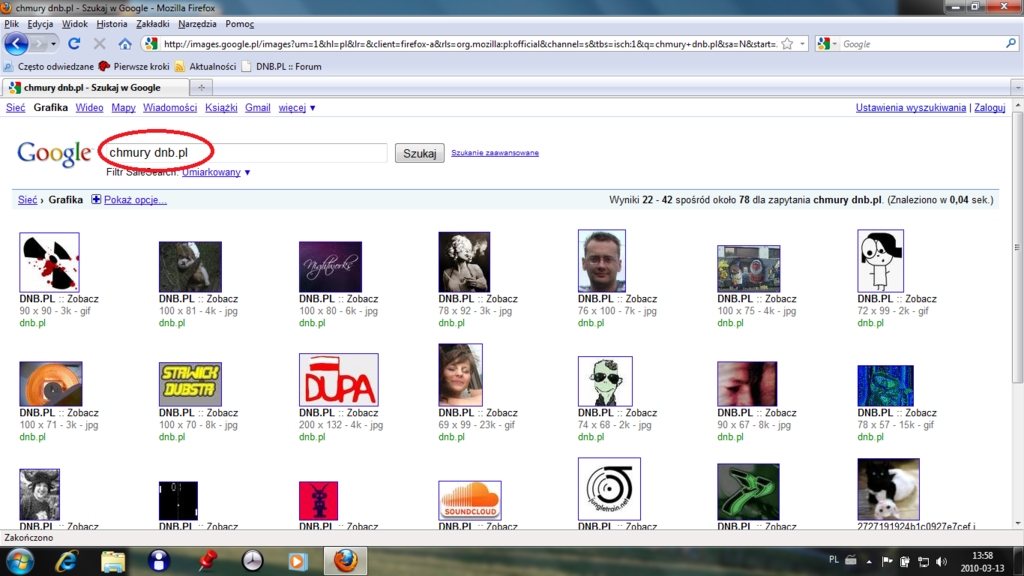
Task: Click the Sieć link in top navigation
Action: [16, 108]
